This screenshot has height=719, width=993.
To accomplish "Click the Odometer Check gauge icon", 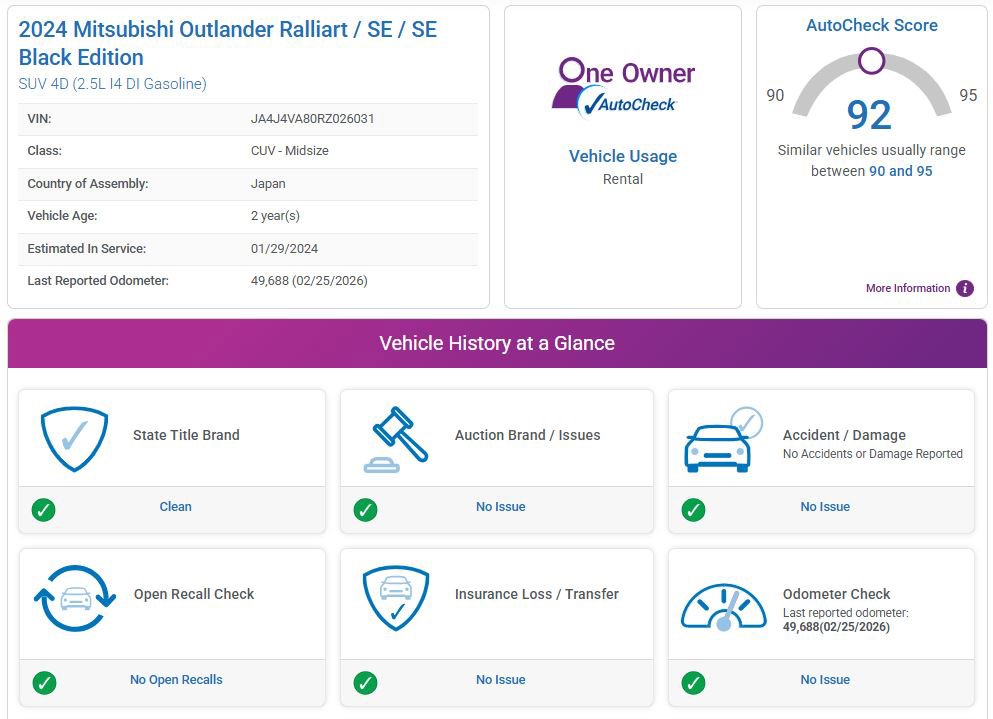I will tap(723, 605).
